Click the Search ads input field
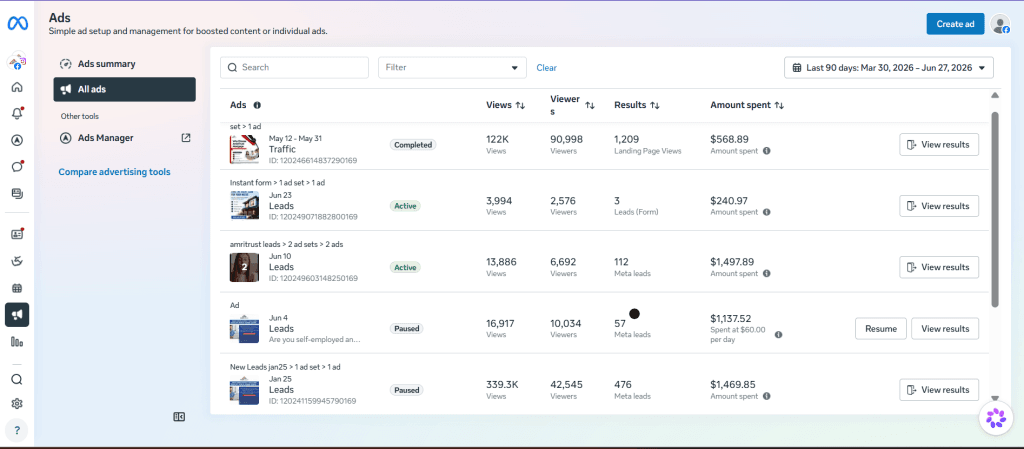1024x449 pixels. [x=294, y=67]
